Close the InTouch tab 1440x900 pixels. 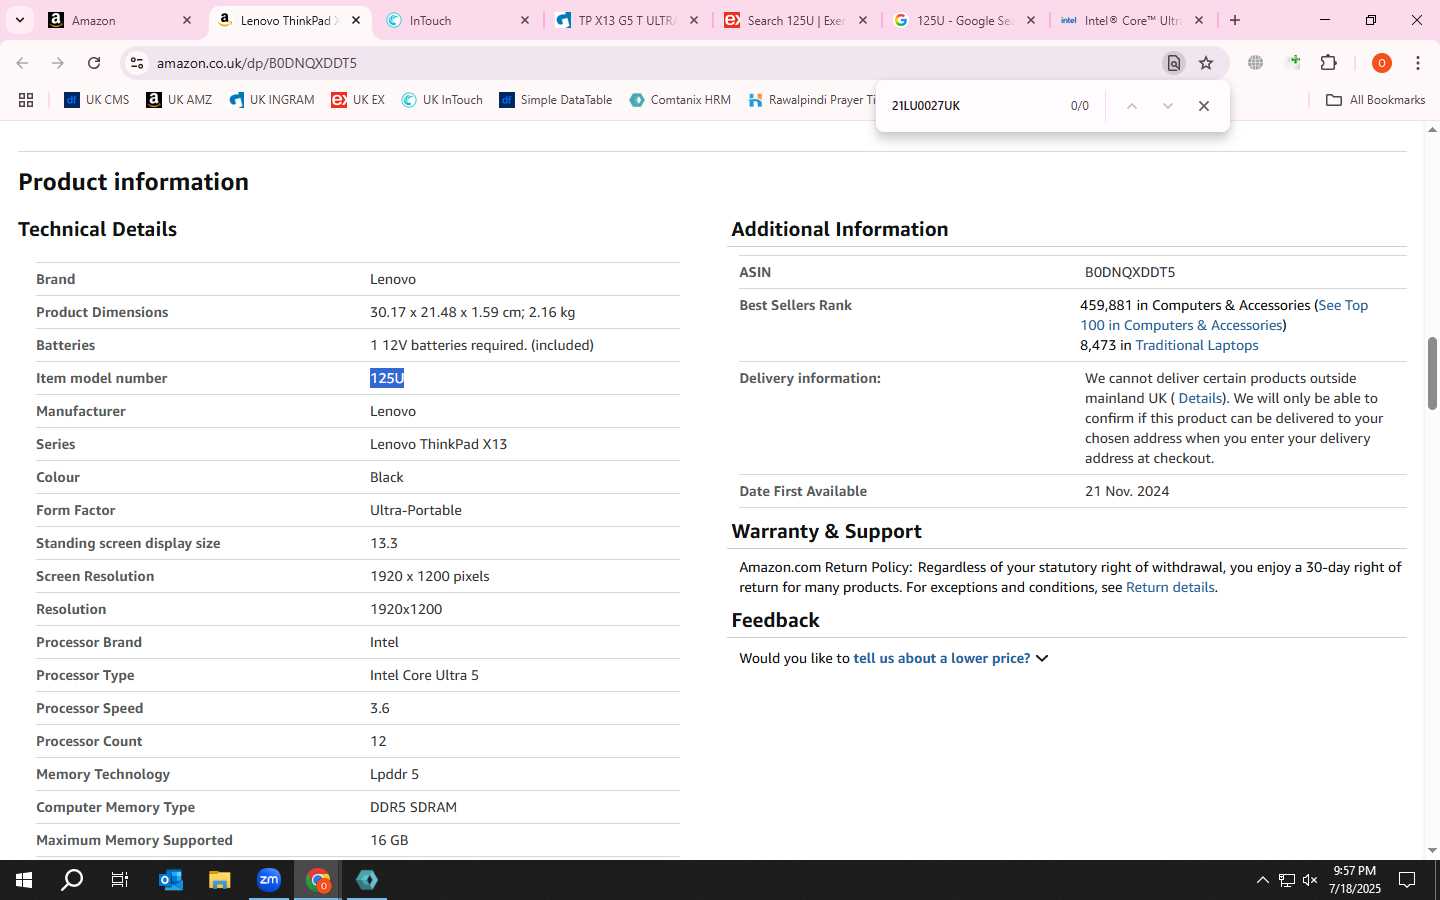pyautogui.click(x=525, y=20)
